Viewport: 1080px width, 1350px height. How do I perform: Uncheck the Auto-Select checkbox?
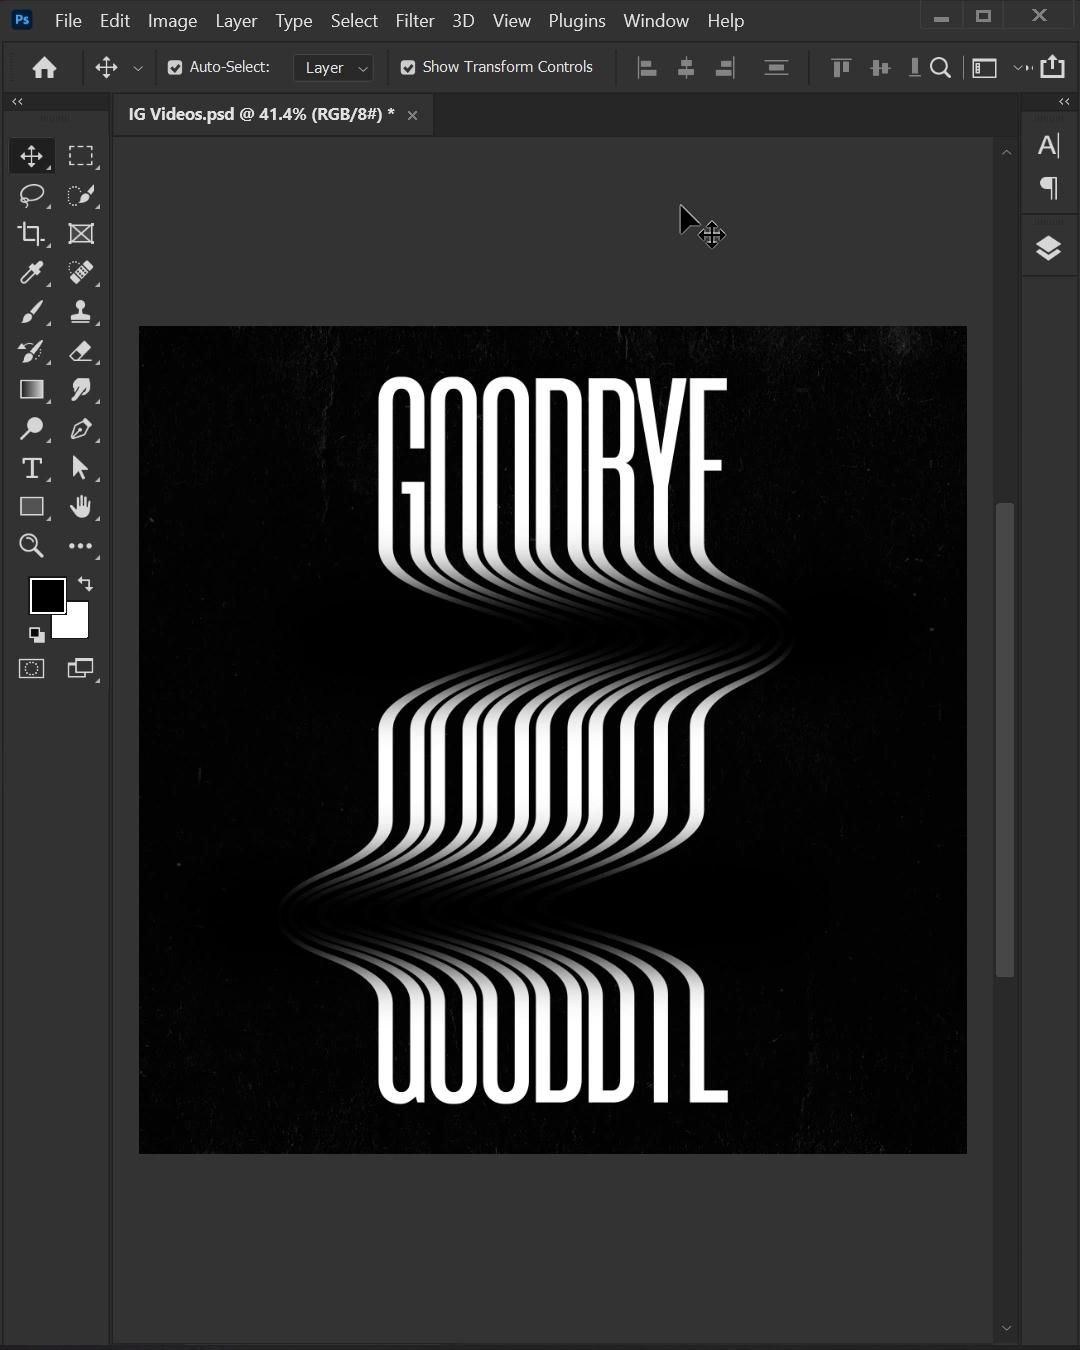(175, 68)
